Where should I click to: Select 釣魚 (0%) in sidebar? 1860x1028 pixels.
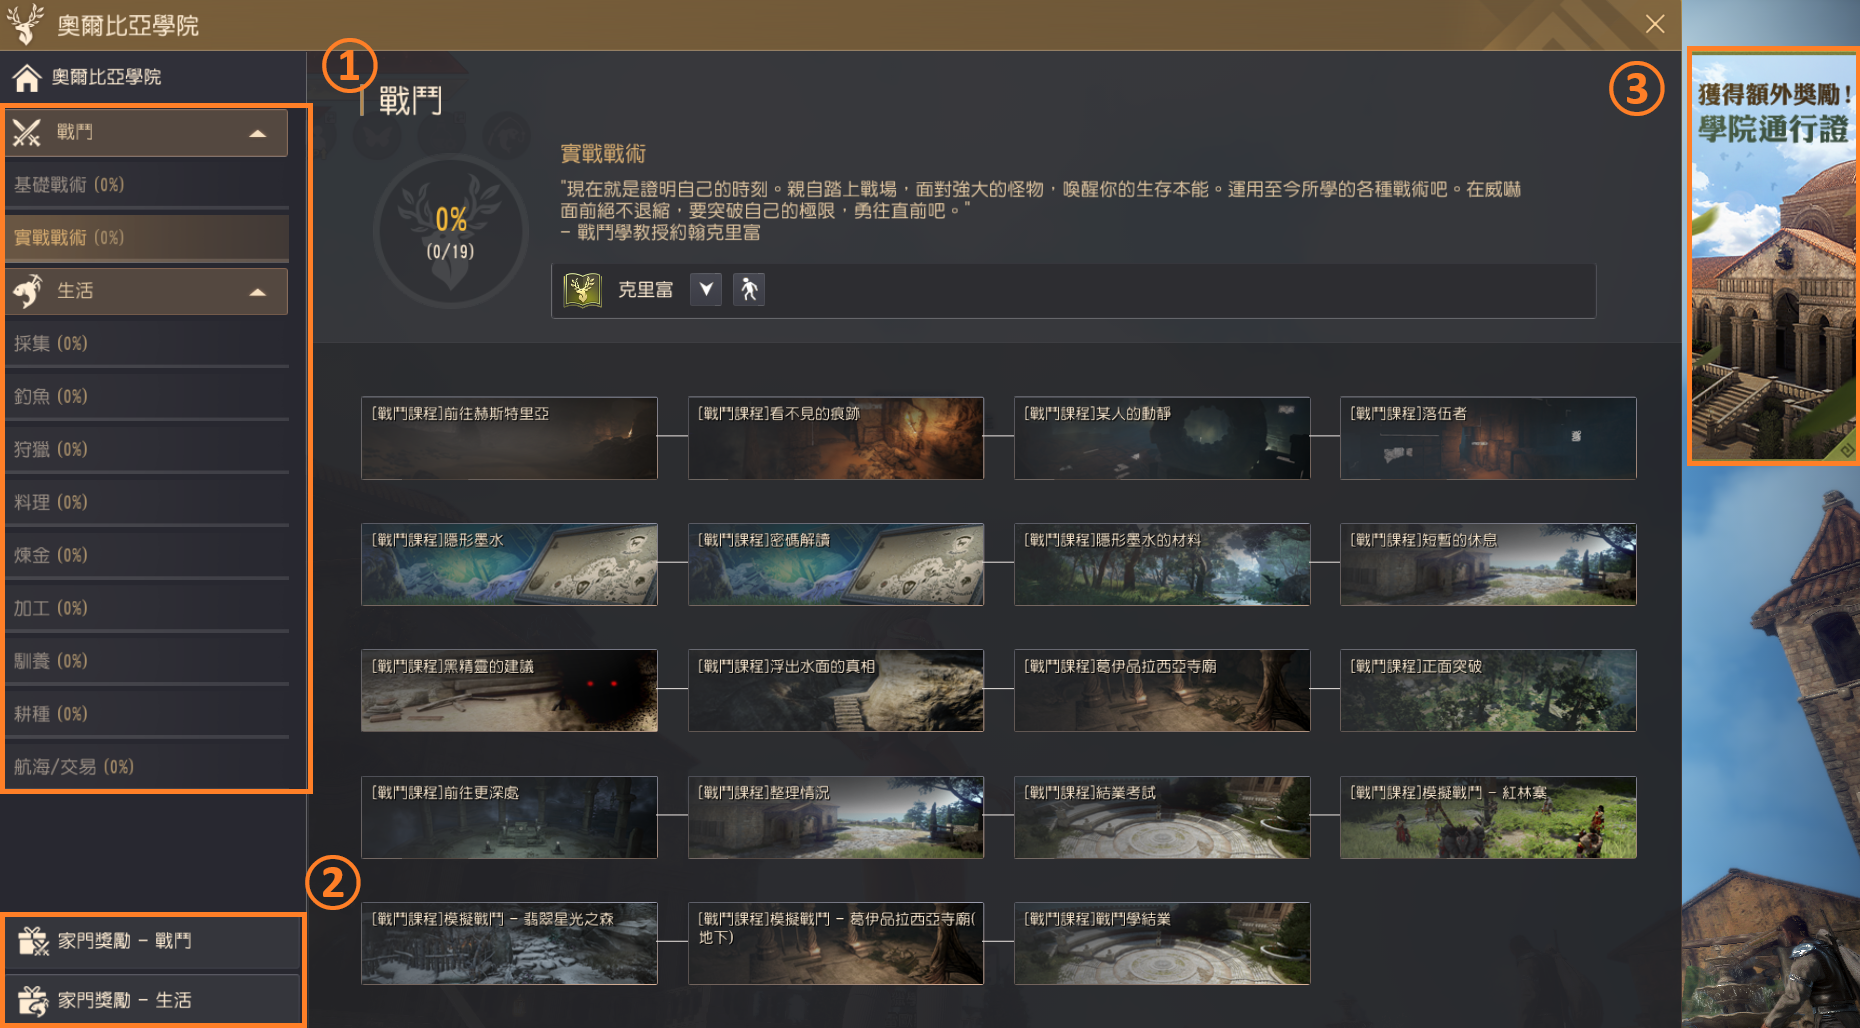point(51,397)
